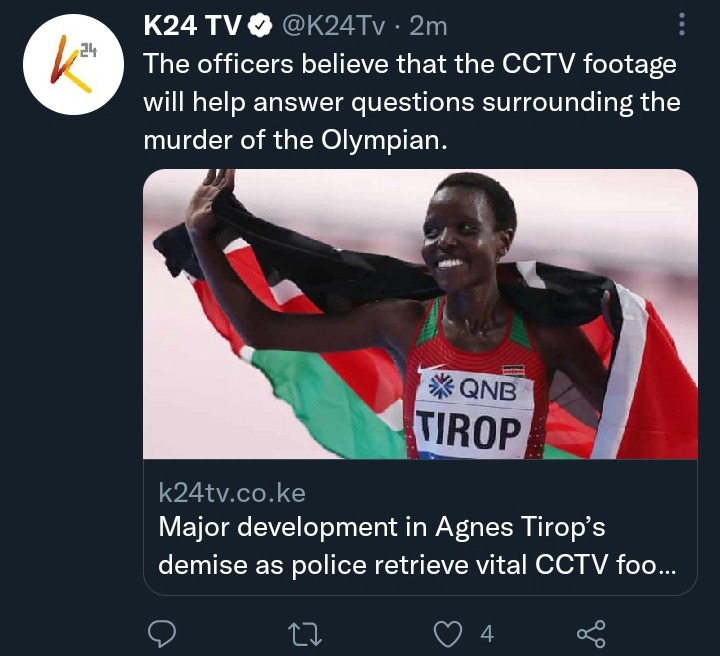Open the tweet text about CCTV footage
The image size is (720, 656).
(412, 102)
